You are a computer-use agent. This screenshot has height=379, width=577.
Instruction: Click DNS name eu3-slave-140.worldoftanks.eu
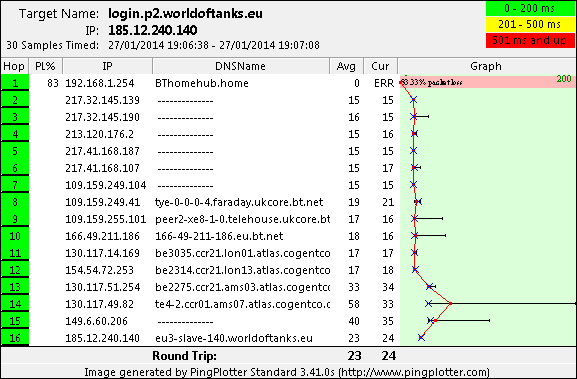234,338
